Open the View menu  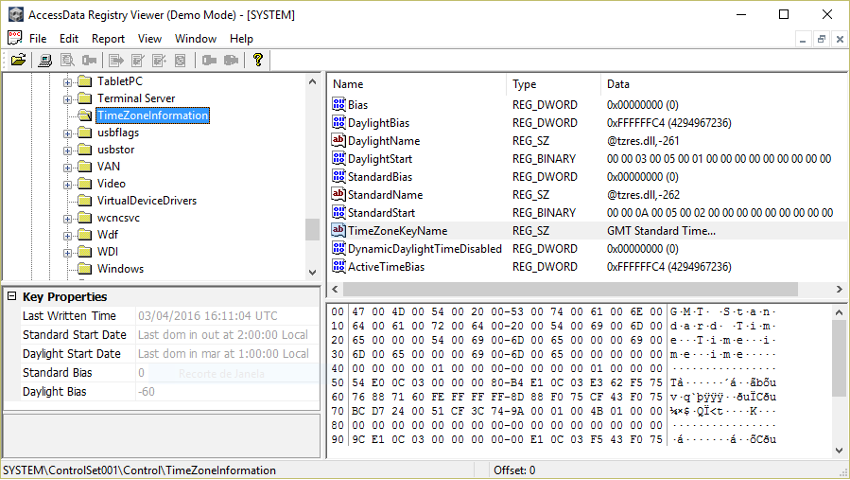point(150,39)
